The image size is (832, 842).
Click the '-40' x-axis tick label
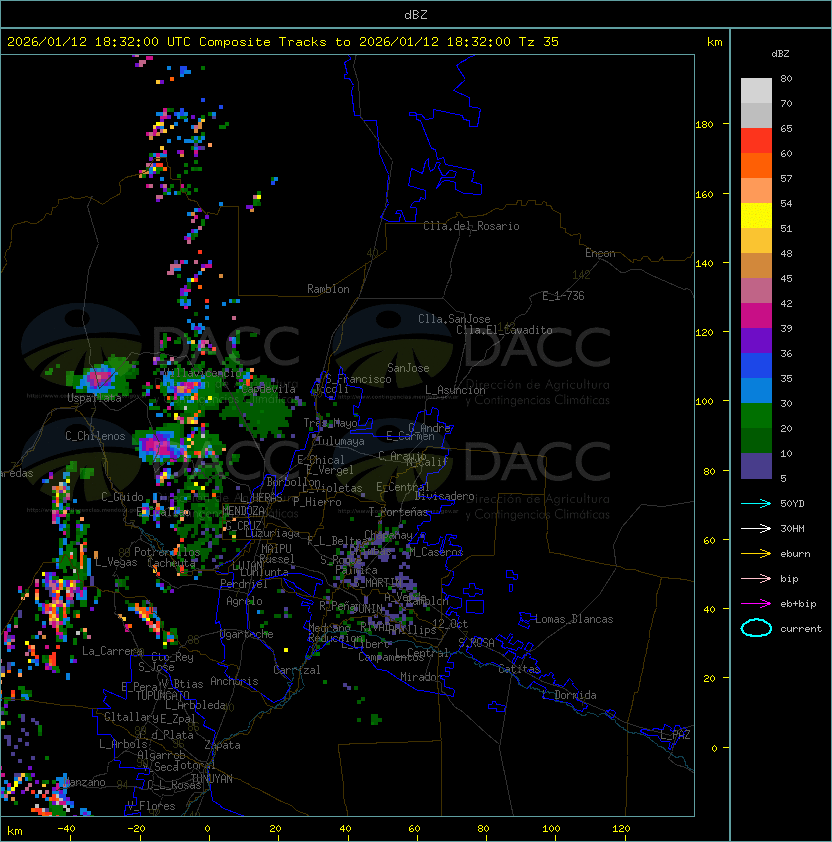pos(66,829)
